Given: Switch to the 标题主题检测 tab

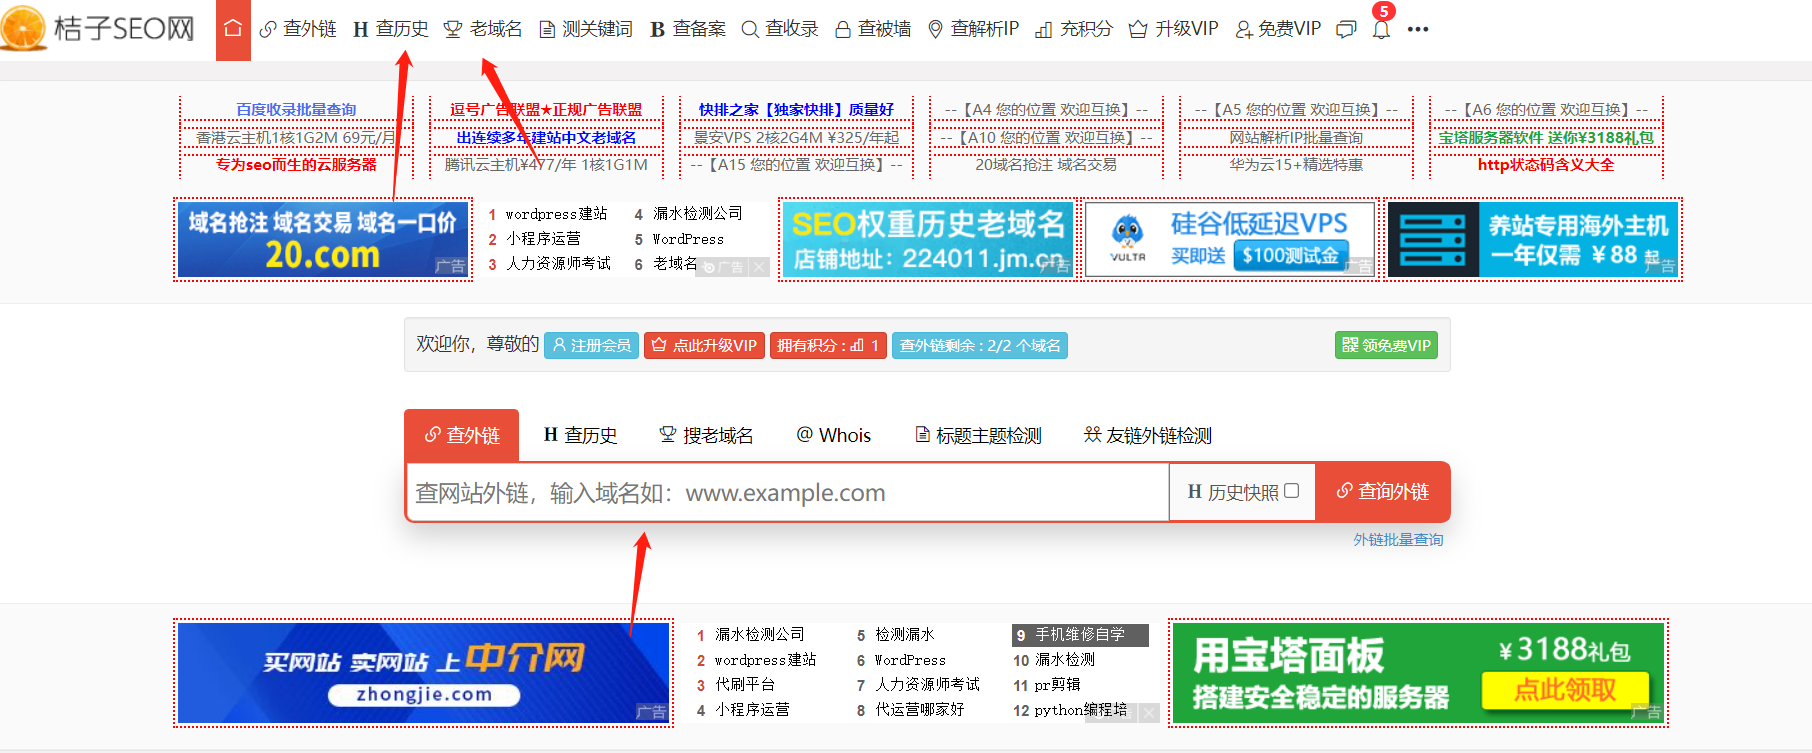Looking at the screenshot, I should [x=978, y=435].
